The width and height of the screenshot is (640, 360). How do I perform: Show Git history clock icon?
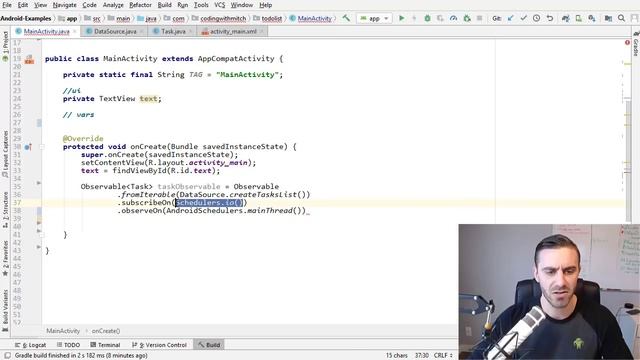[x=537, y=18]
